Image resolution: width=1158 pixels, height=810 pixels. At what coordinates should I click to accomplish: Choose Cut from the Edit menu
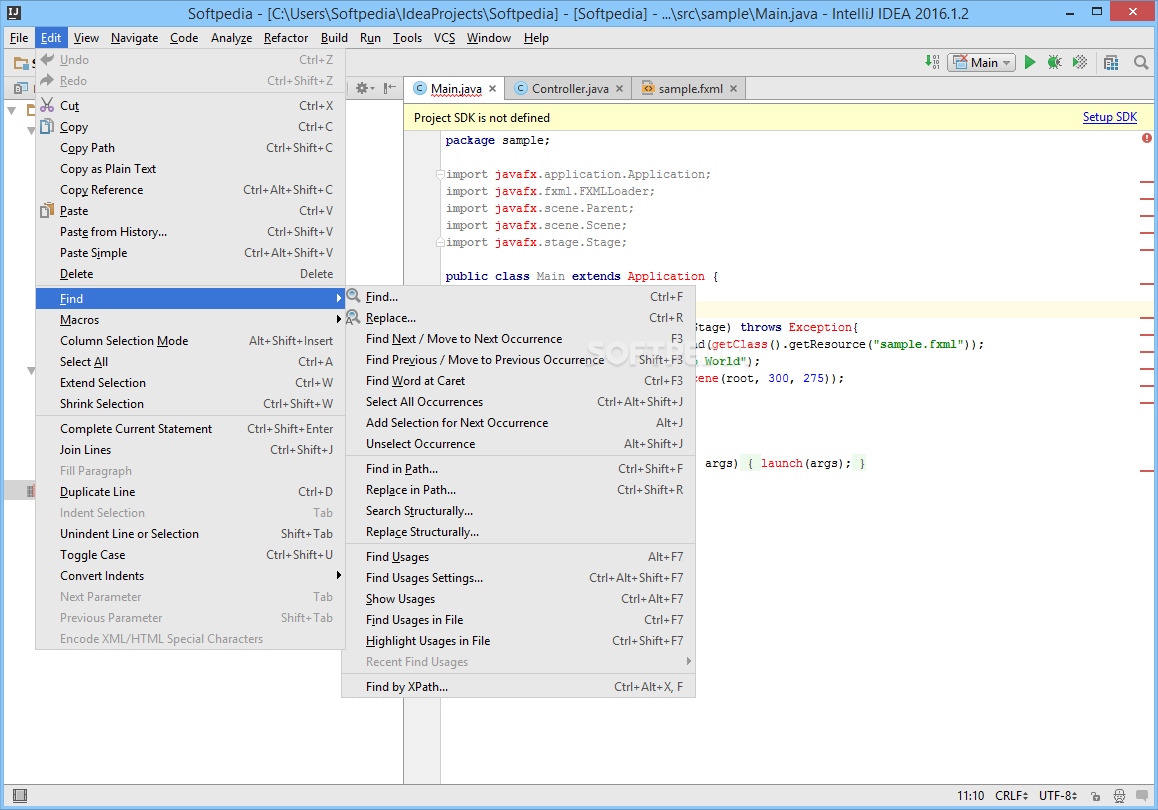[x=191, y=106]
